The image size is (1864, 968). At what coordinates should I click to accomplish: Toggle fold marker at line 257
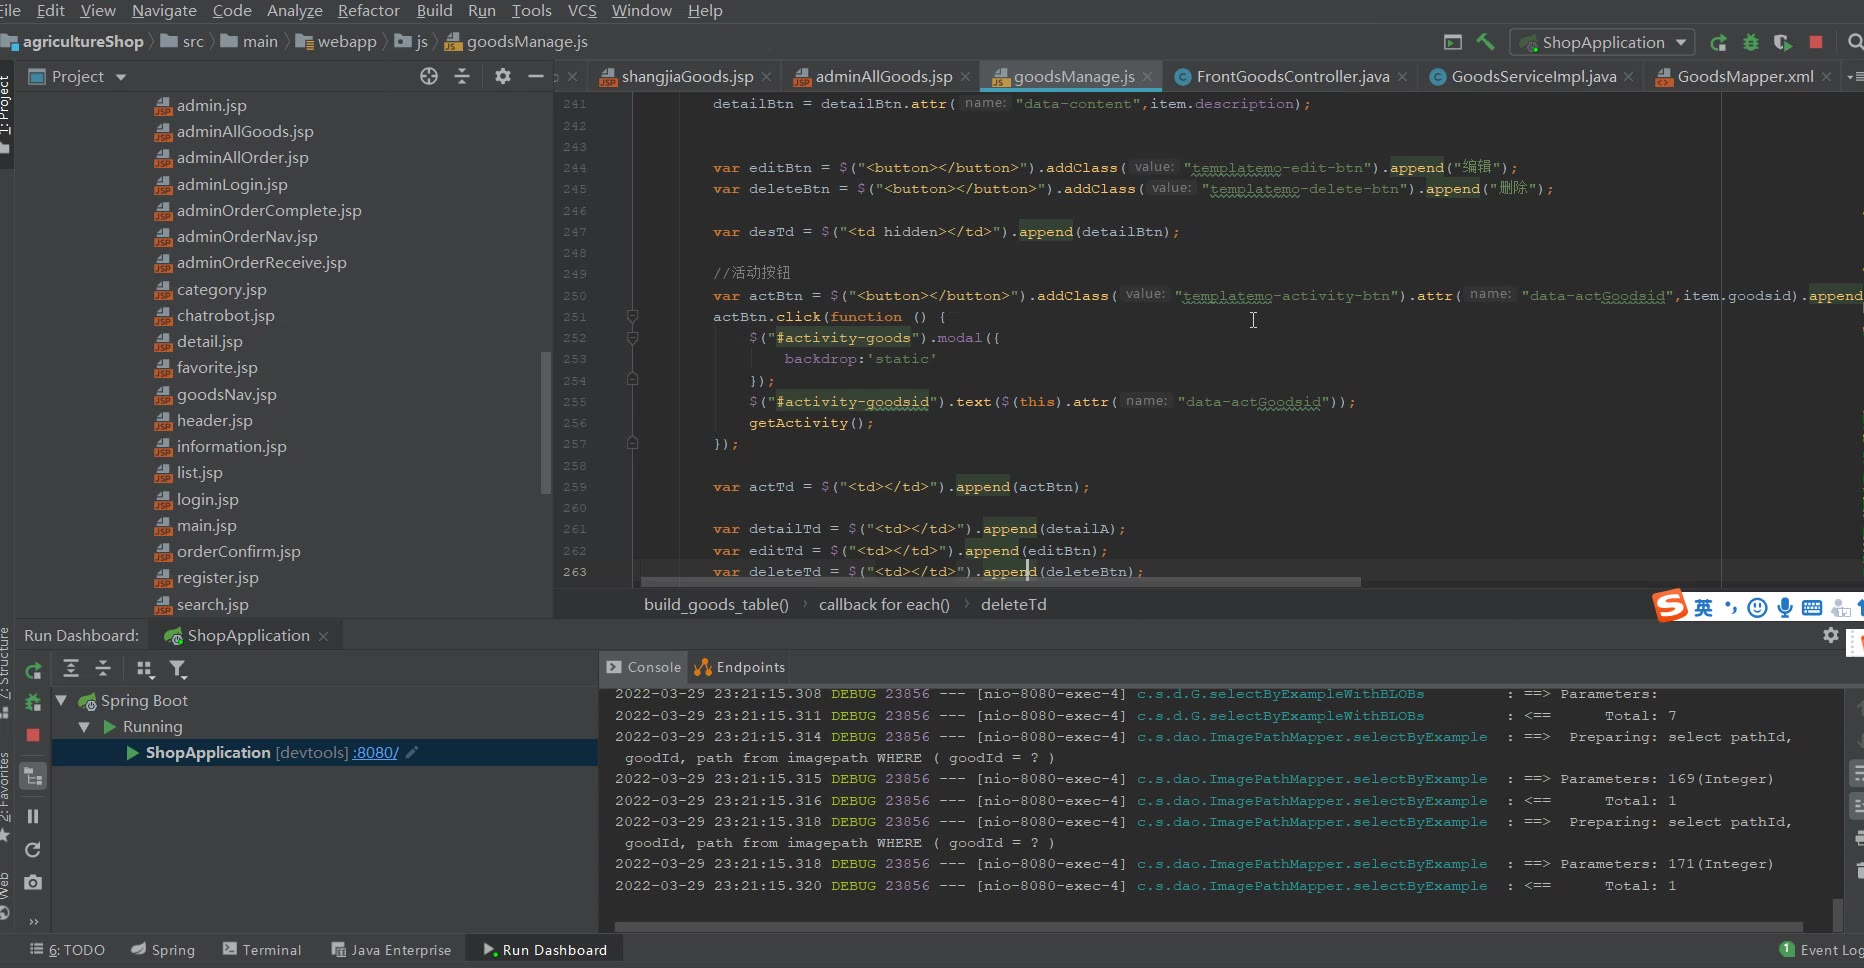click(632, 443)
